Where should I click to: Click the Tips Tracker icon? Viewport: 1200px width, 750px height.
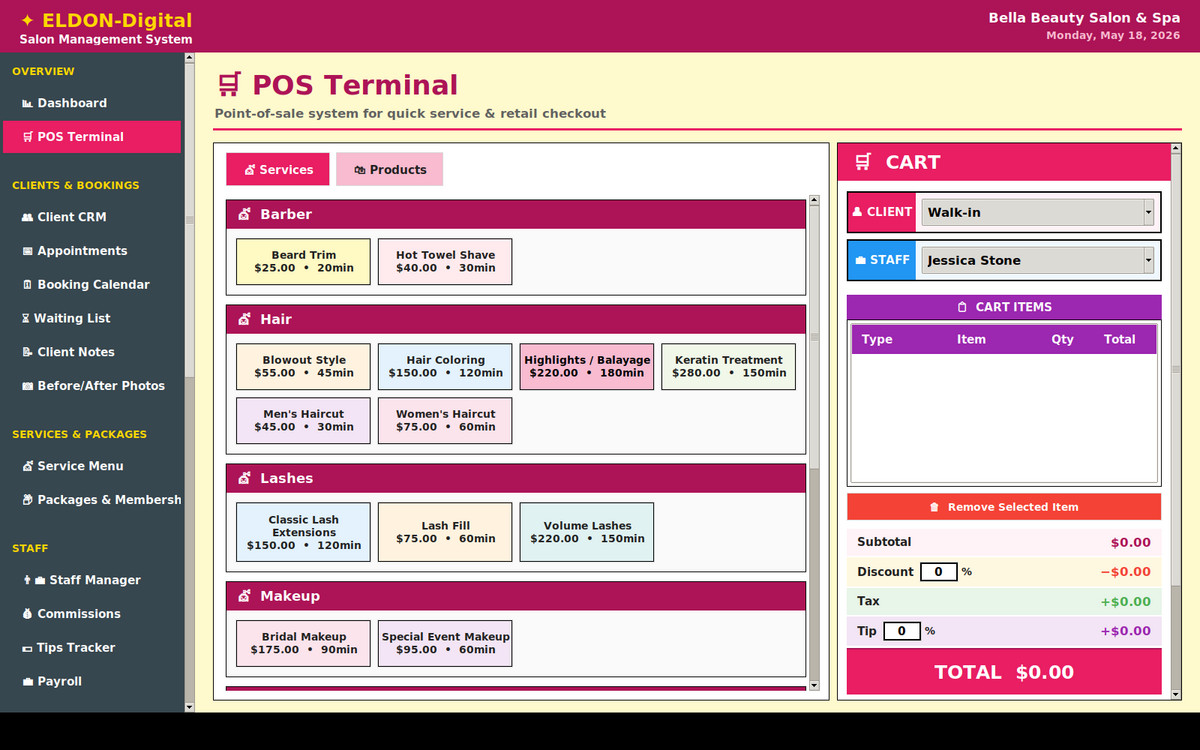(x=27, y=648)
